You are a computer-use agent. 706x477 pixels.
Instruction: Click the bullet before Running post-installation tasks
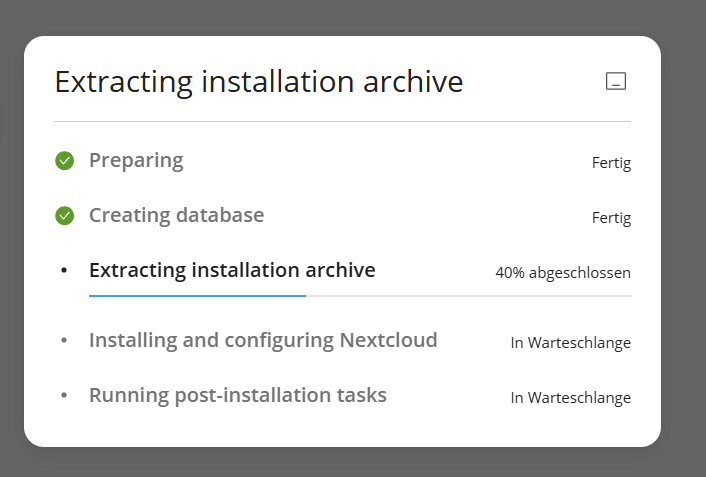click(64, 396)
